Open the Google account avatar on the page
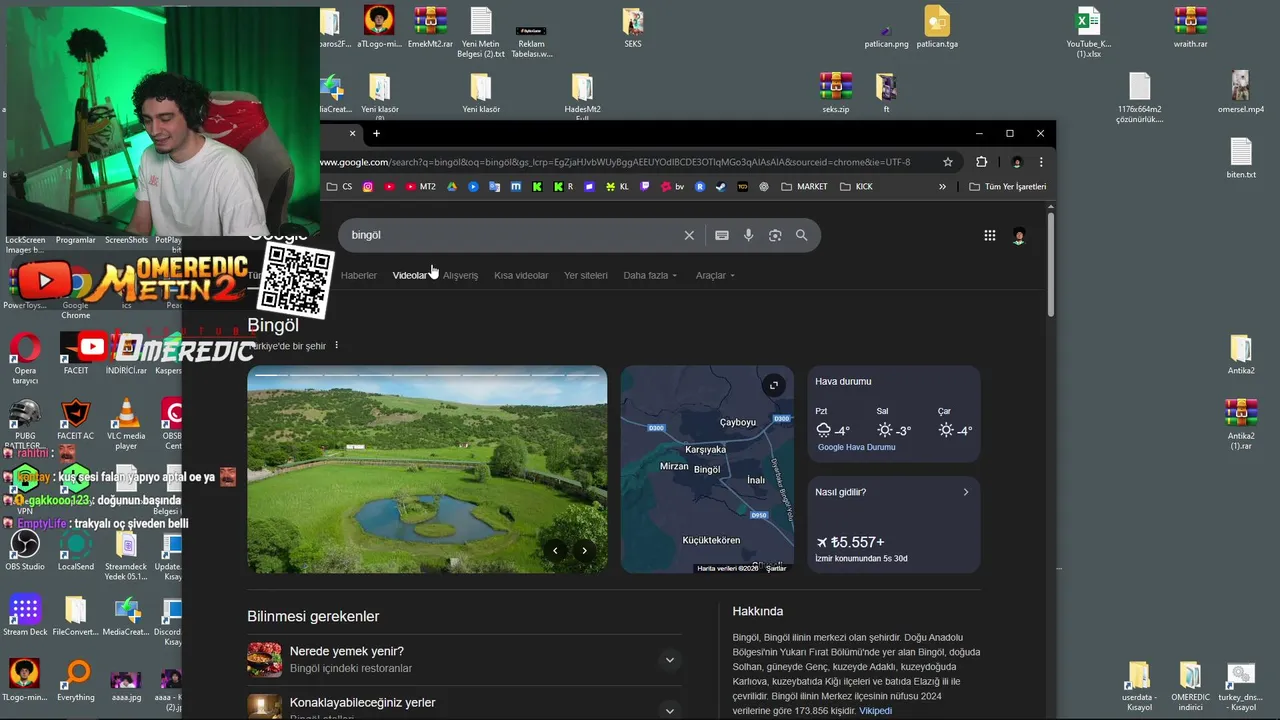Screen dimensions: 1280x720 1019,236
